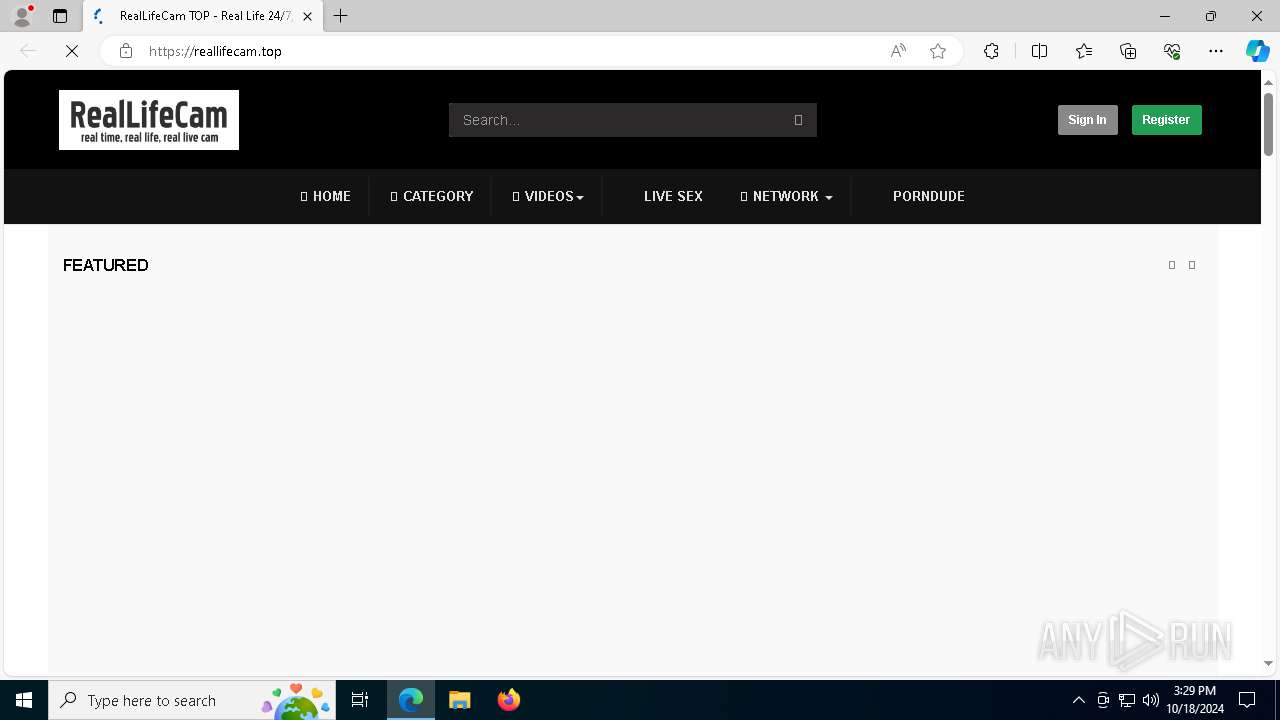Click the Edge profile avatar icon

pos(22,16)
